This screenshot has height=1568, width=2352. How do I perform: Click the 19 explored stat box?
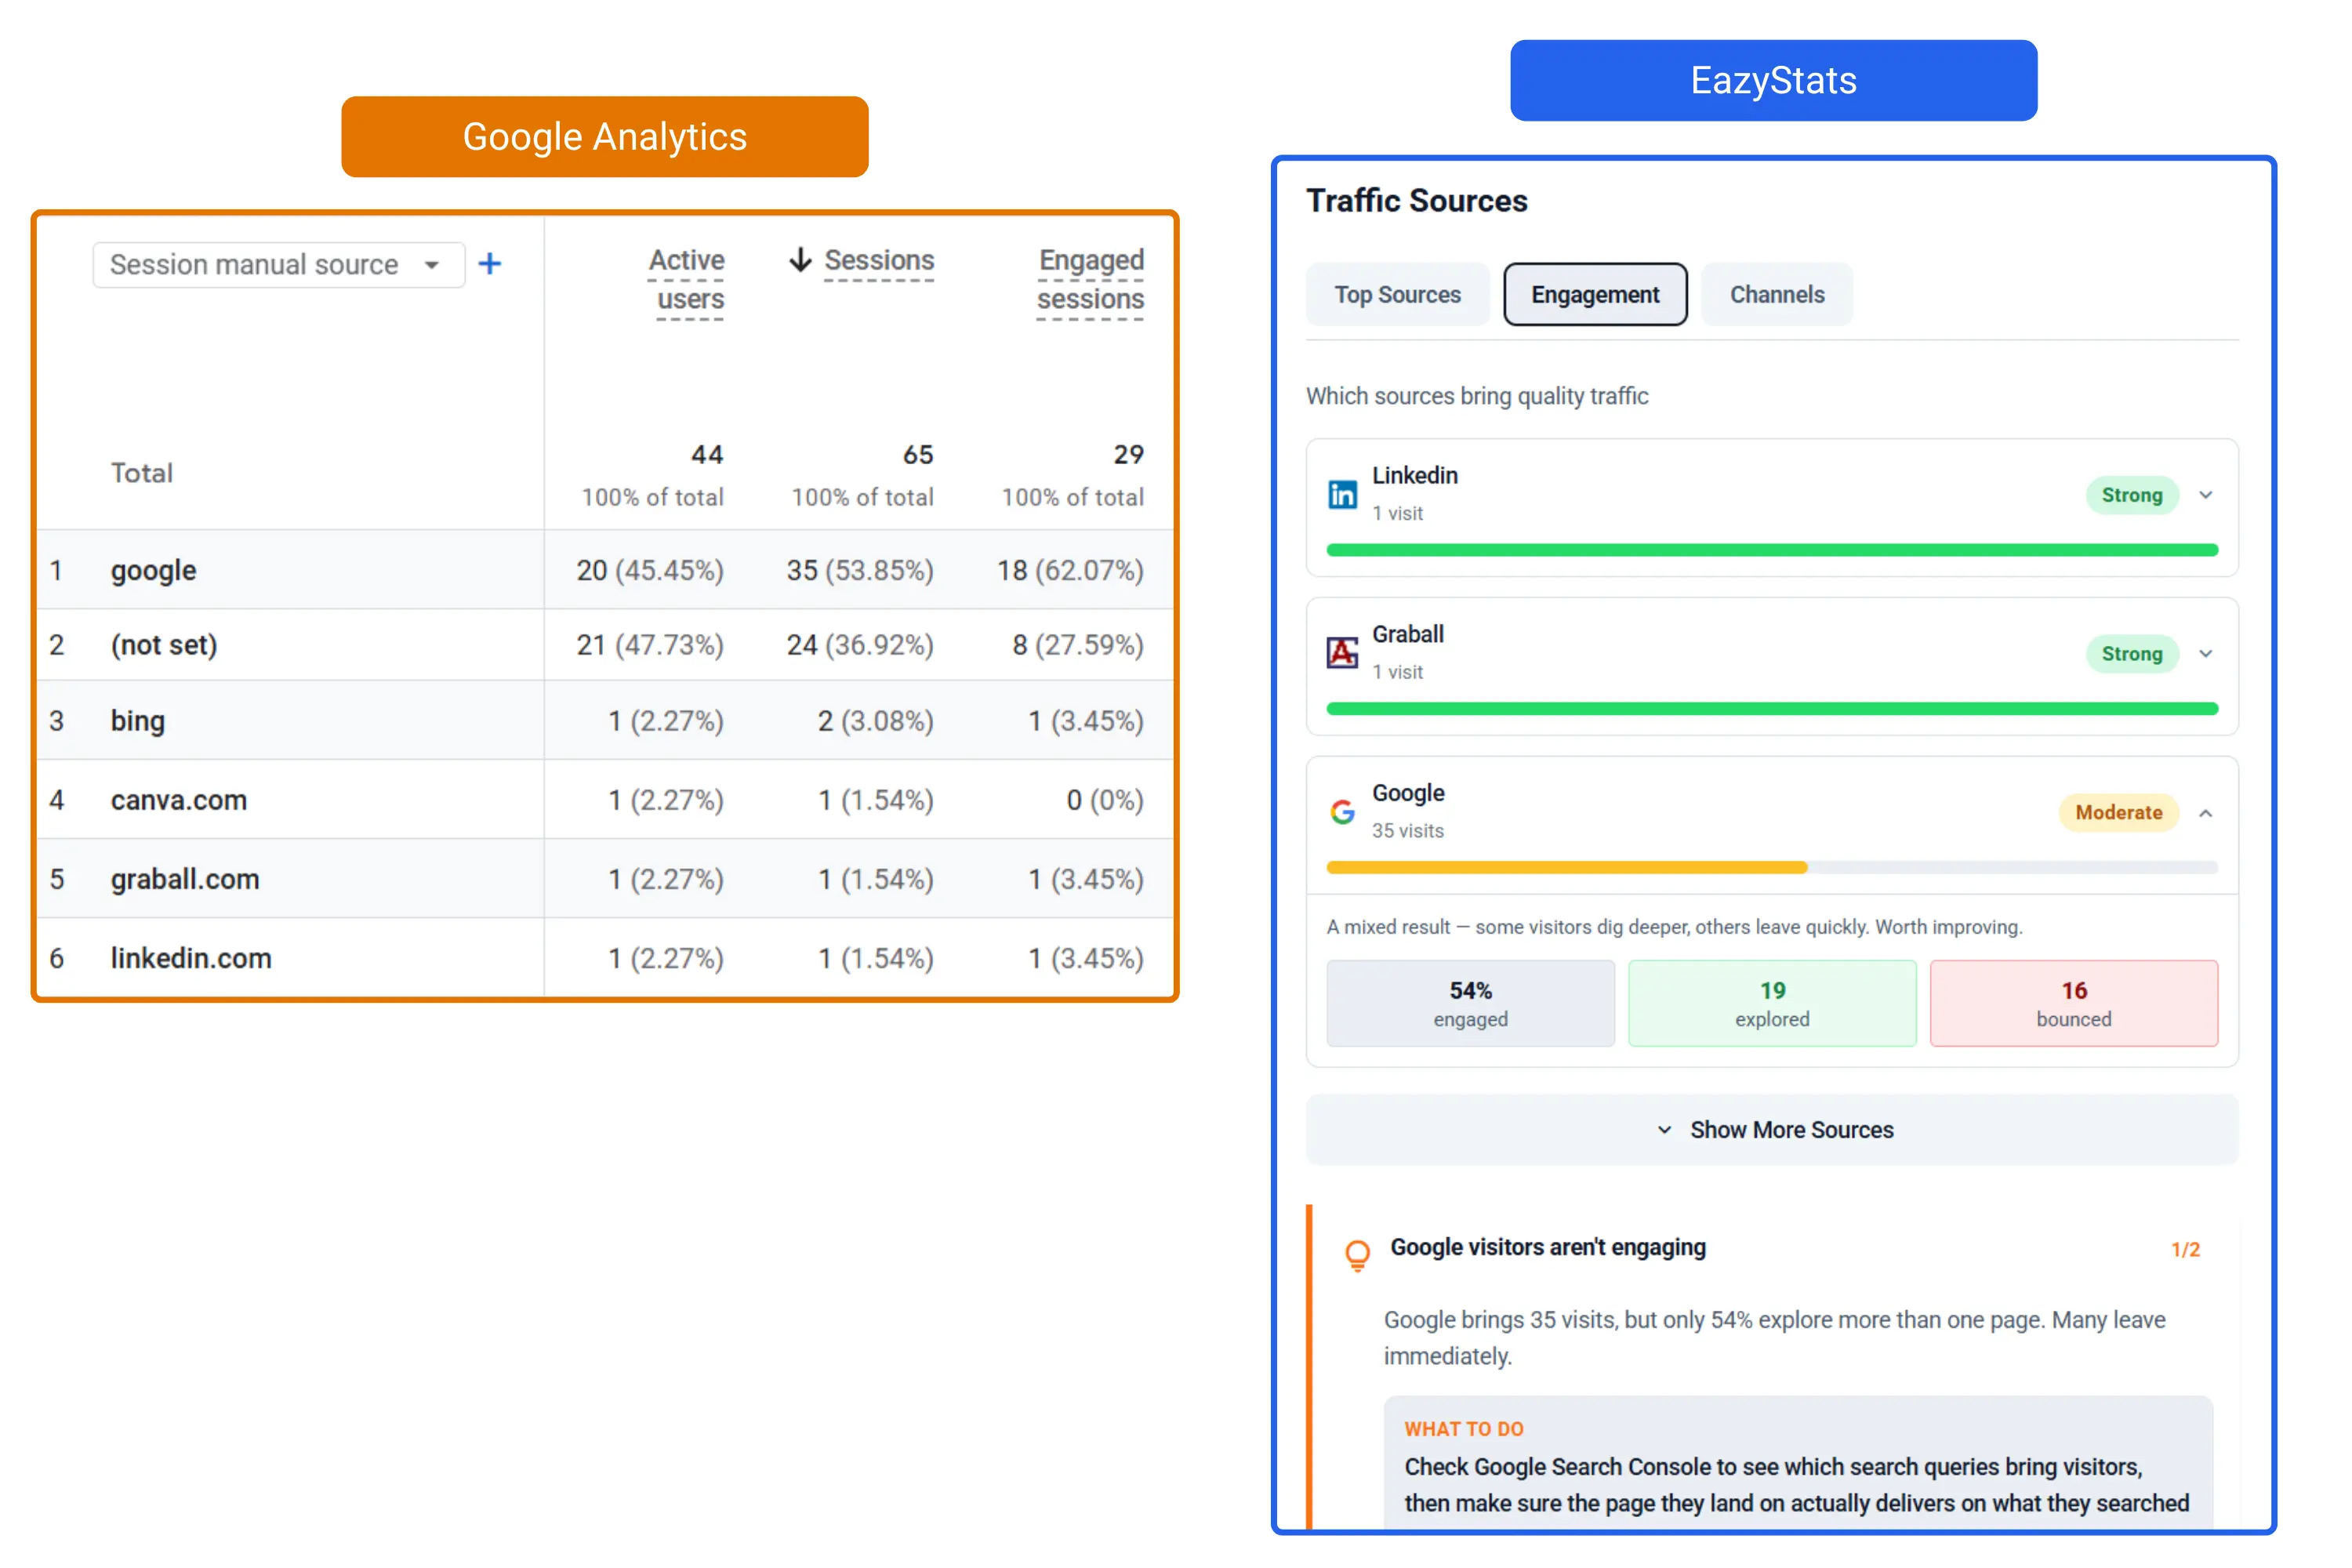click(x=1772, y=1004)
